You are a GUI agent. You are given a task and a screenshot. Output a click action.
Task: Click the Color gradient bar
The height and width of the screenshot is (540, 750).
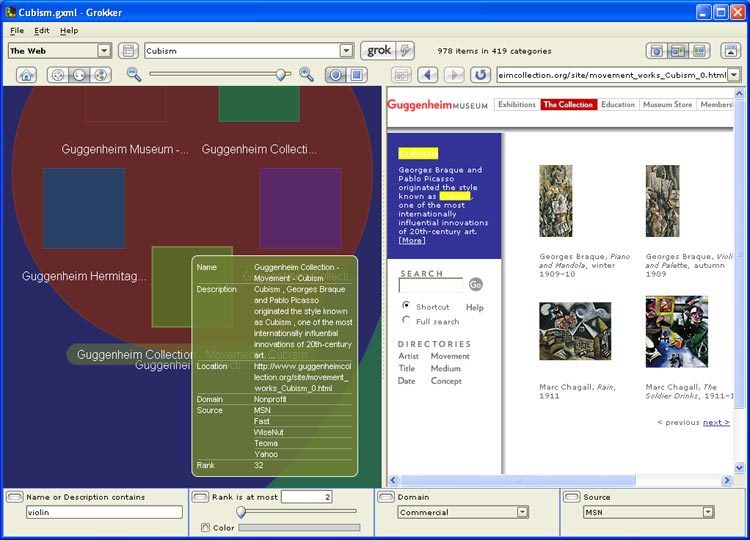click(x=299, y=528)
